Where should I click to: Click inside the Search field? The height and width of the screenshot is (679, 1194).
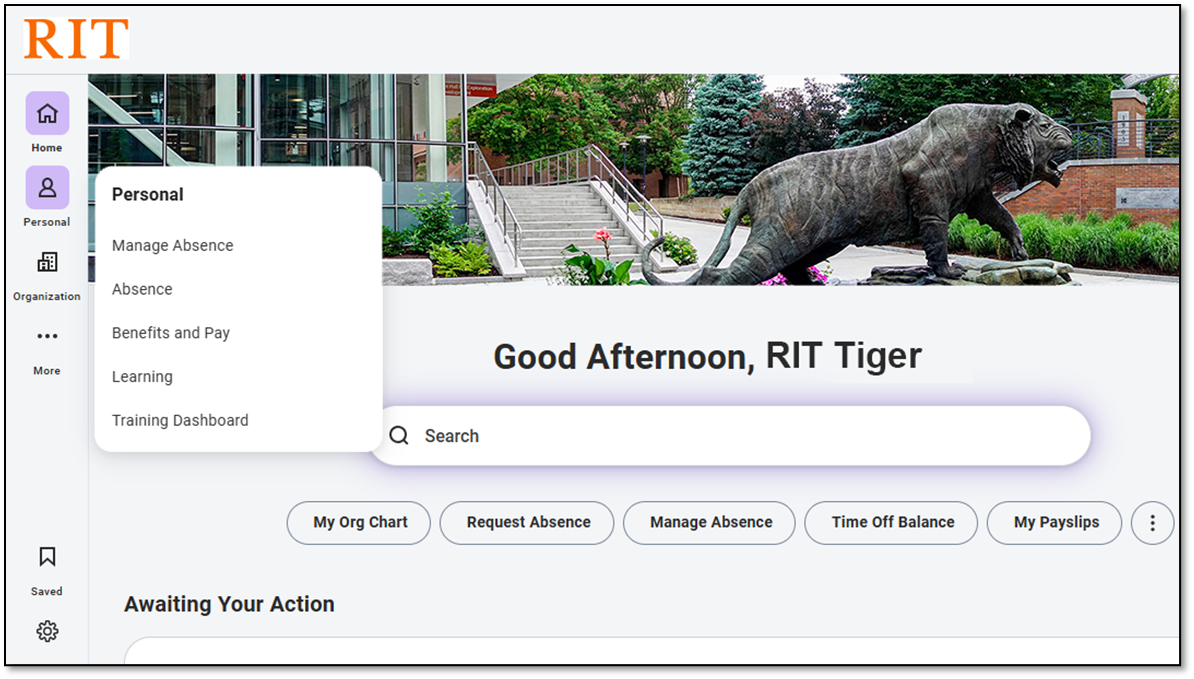pyautogui.click(x=700, y=435)
